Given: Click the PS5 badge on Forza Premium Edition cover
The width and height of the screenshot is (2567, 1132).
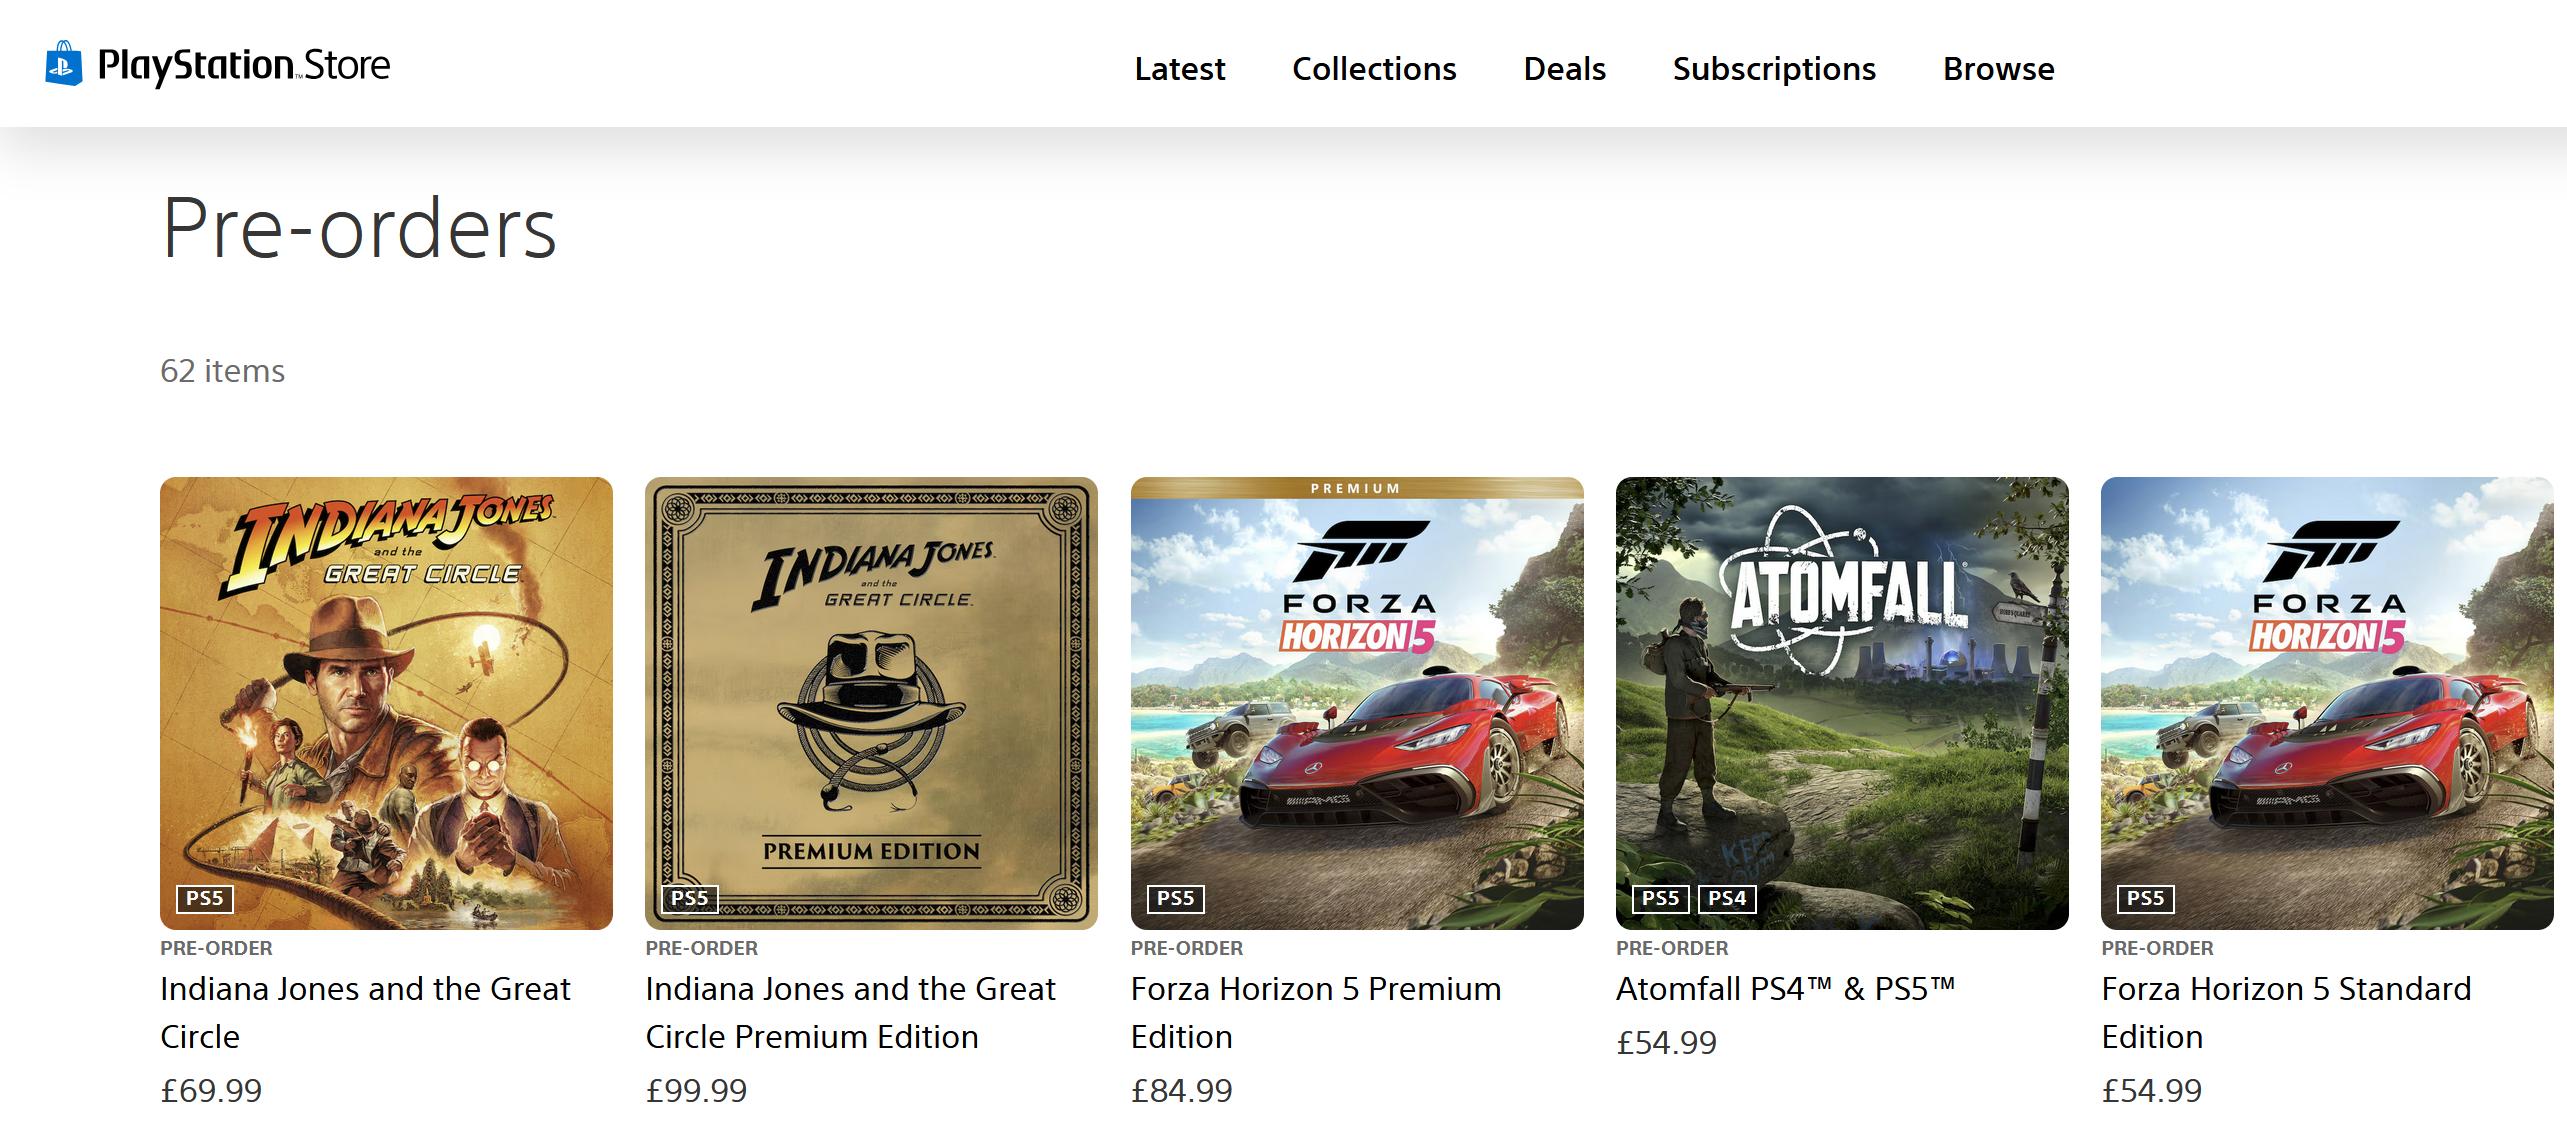Looking at the screenshot, I should coord(1176,898).
